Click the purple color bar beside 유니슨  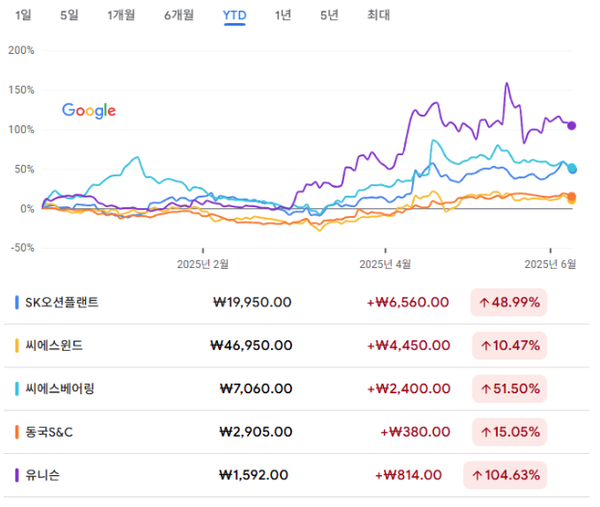[x=17, y=476]
